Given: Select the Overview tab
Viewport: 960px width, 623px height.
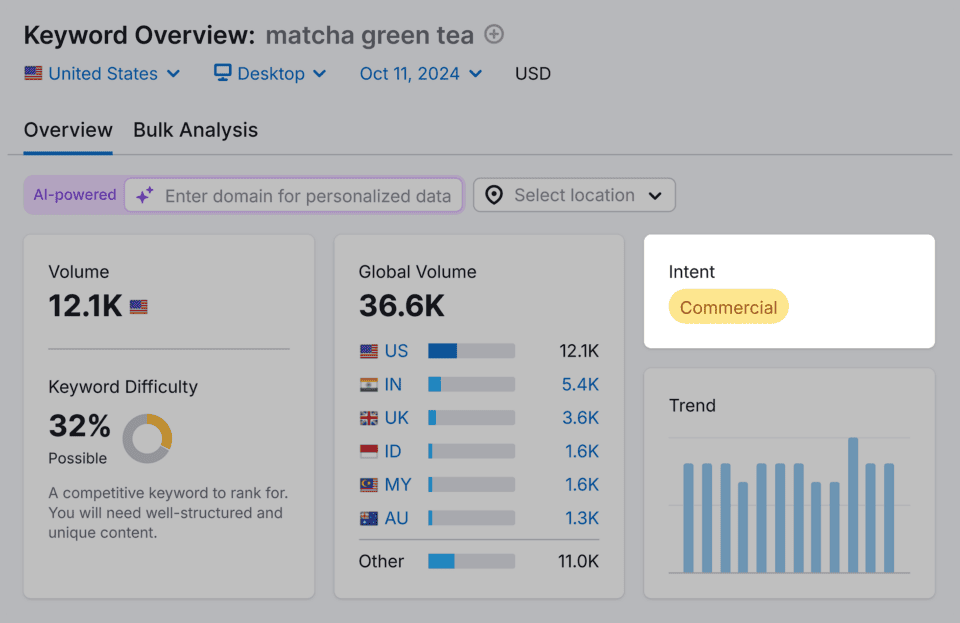Looking at the screenshot, I should click(x=68, y=130).
